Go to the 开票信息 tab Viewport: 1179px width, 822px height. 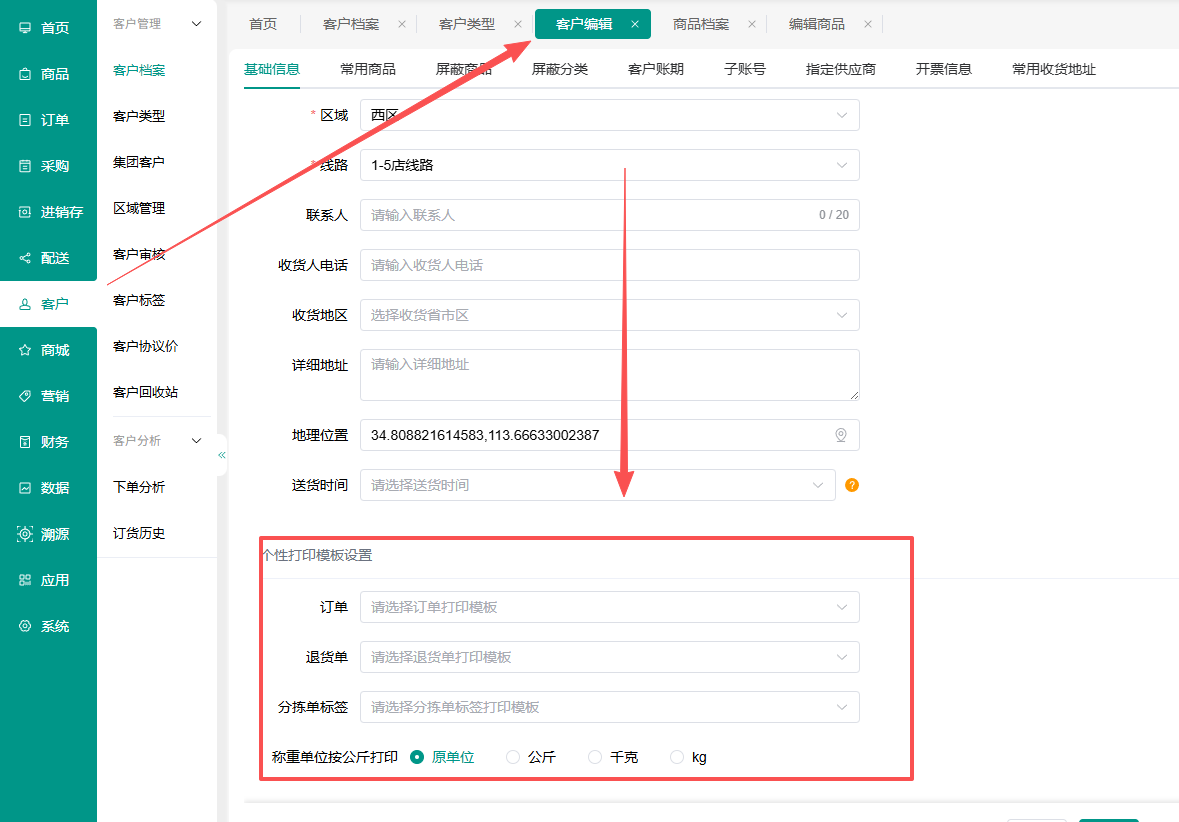tap(944, 69)
